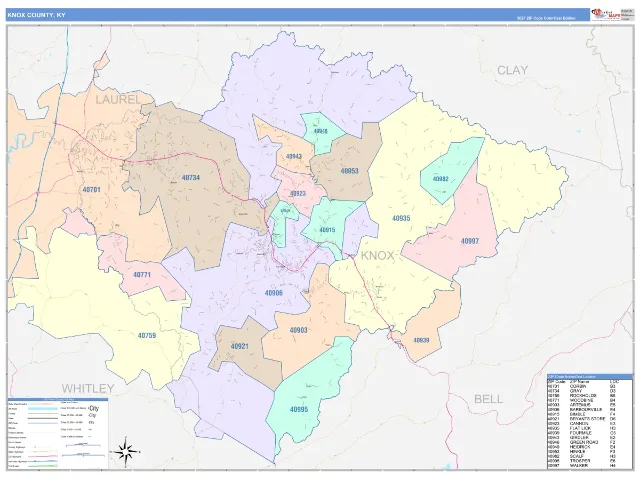The image size is (640, 480).
Task: Select the 40953 ZIP code label
Action: pos(349,171)
